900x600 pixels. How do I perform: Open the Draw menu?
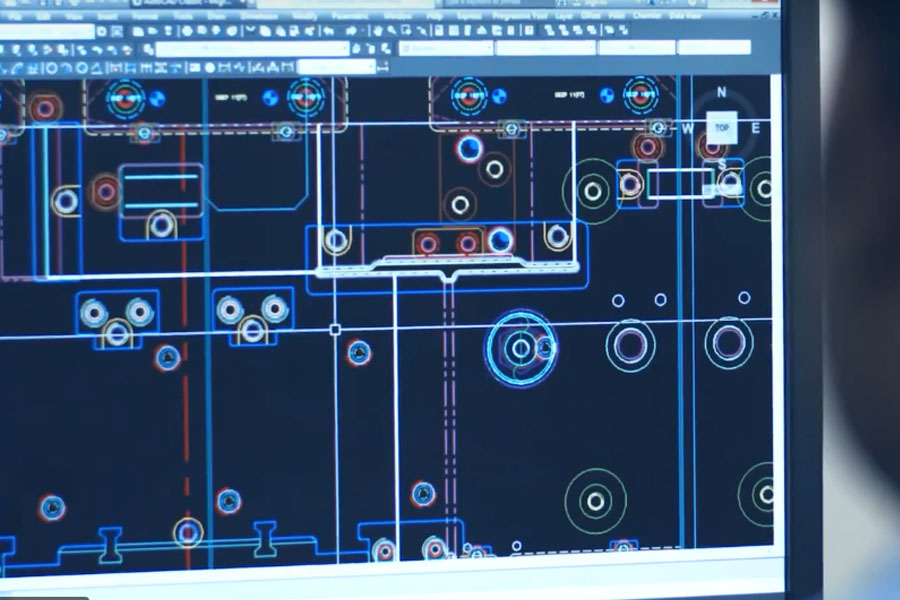[216, 17]
